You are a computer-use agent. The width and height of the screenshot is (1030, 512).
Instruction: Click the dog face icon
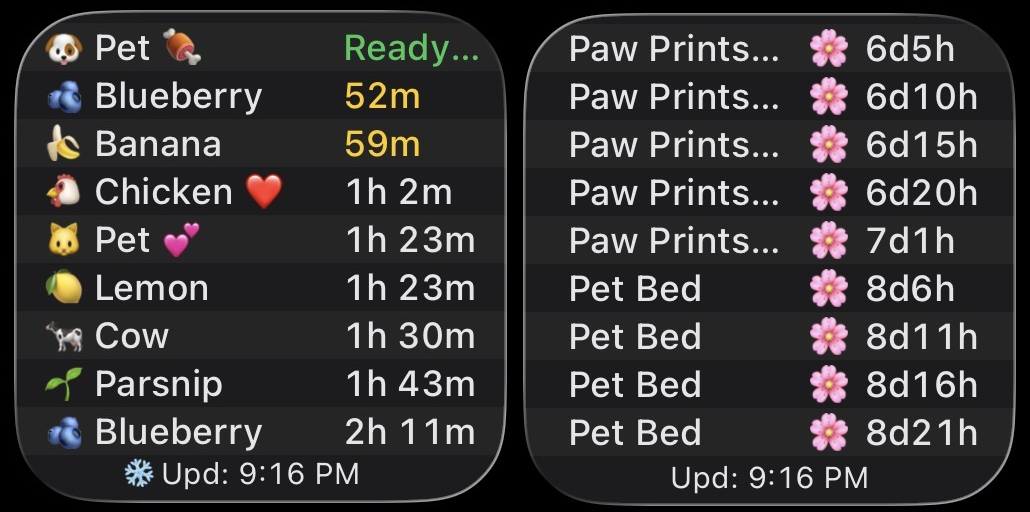click(62, 48)
